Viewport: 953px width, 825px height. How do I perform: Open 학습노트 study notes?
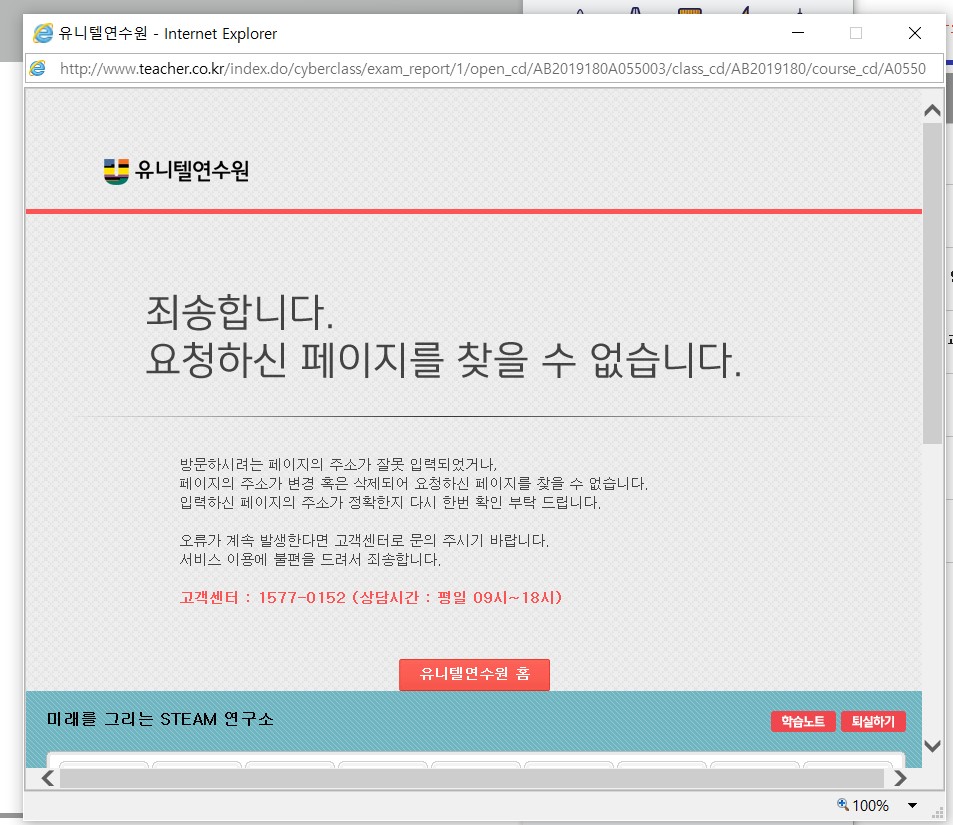pos(802,721)
